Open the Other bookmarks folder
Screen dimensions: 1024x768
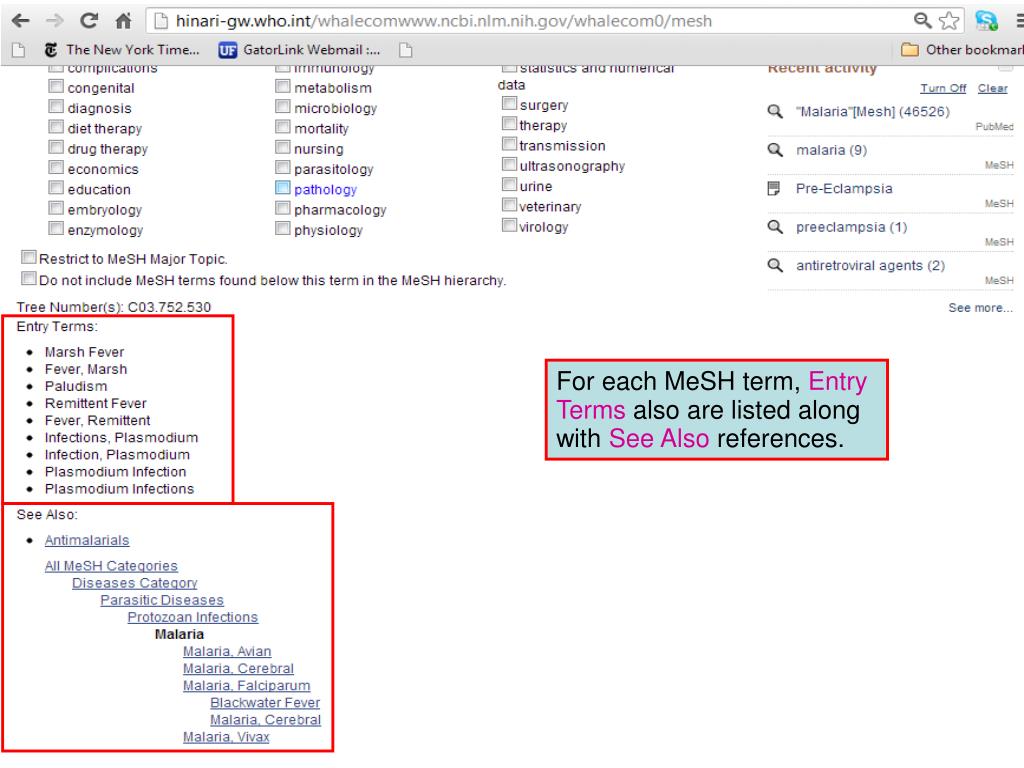click(x=962, y=50)
